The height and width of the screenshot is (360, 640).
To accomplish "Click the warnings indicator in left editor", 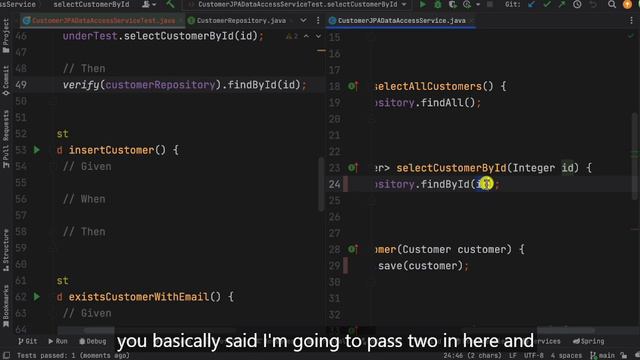I will tap(292, 36).
